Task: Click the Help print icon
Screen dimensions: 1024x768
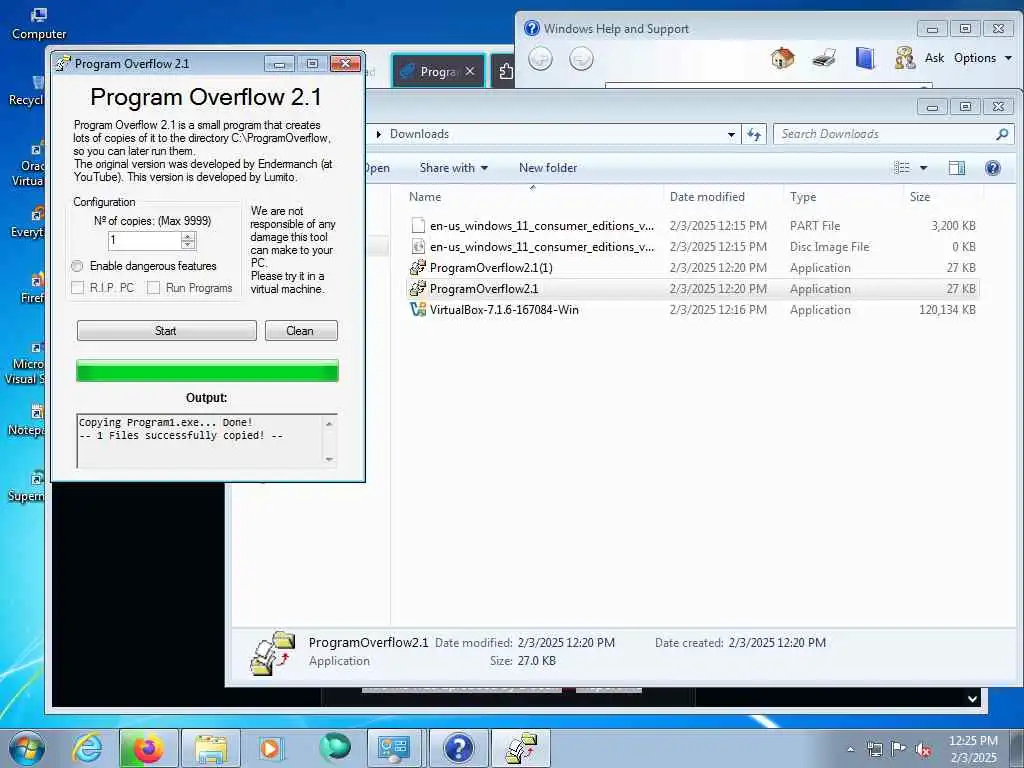Action: pos(824,58)
